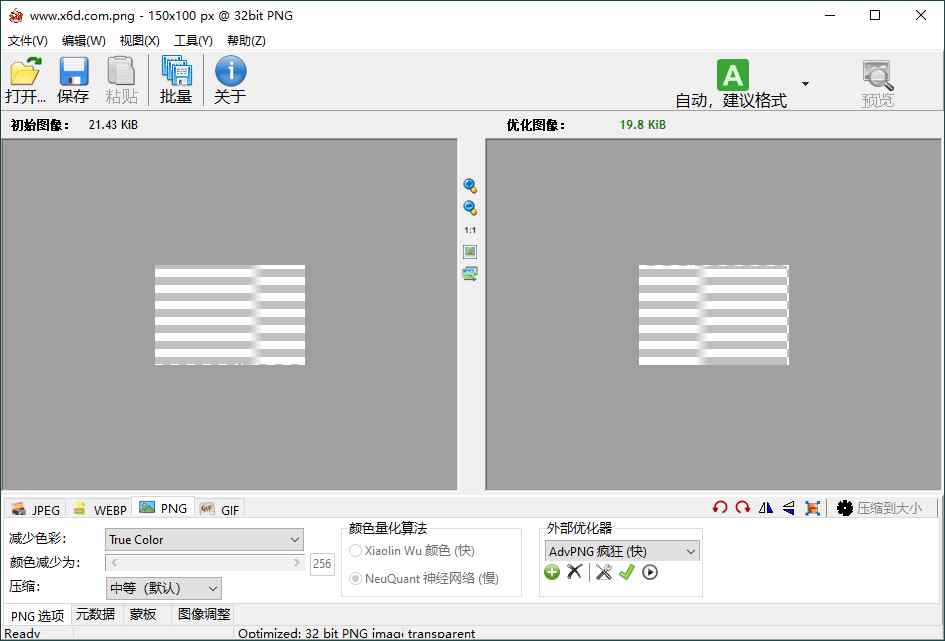Flip the image horizontally
This screenshot has height=641, width=945.
pos(765,508)
